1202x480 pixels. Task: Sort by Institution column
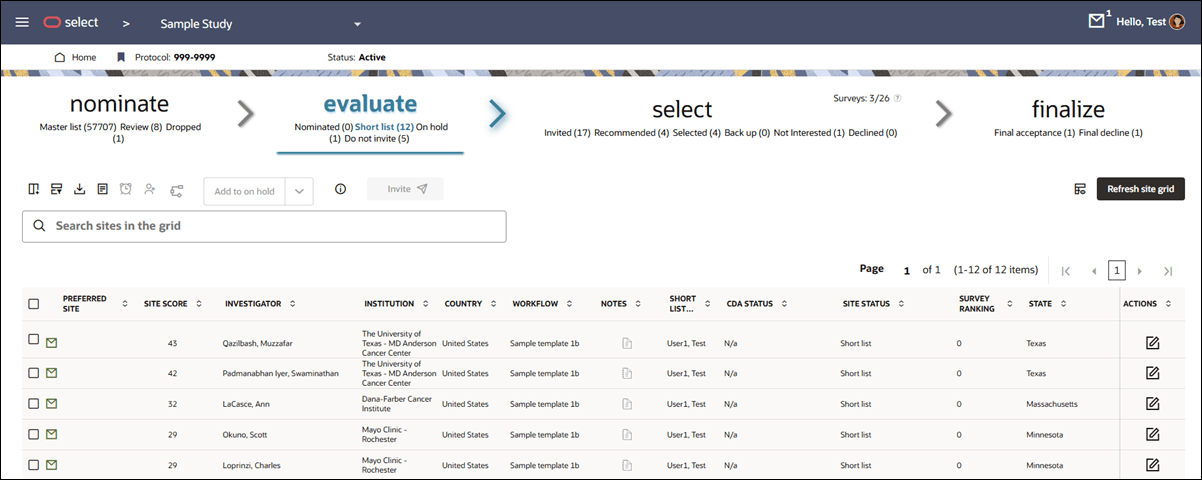425,304
